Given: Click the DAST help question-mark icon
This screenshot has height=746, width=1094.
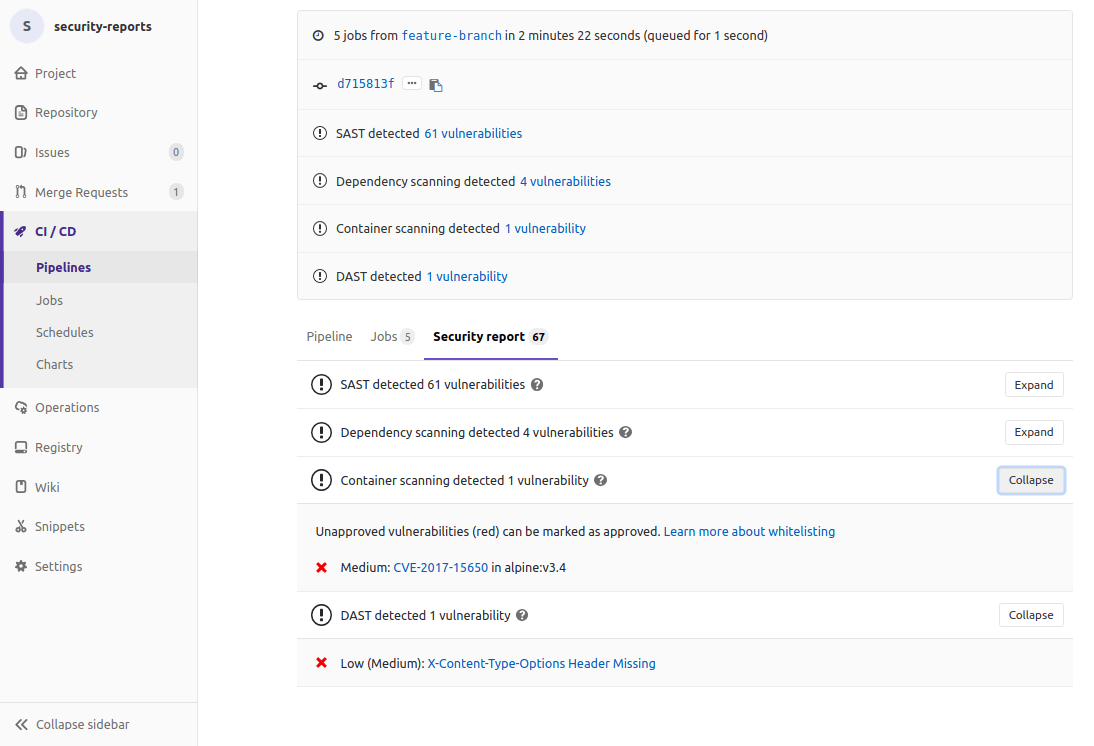Looking at the screenshot, I should click(x=522, y=615).
